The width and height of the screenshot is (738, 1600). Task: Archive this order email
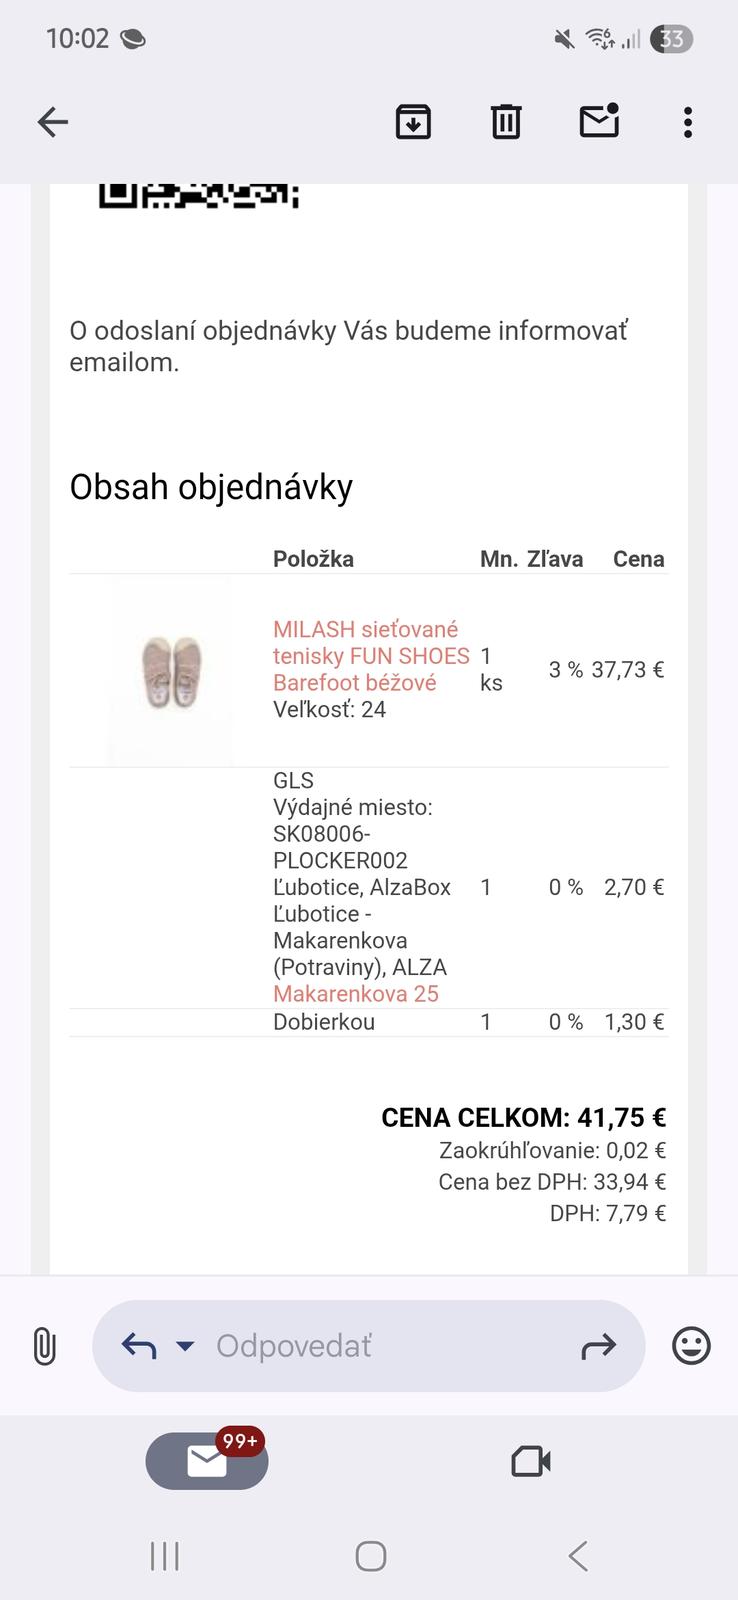coord(413,122)
